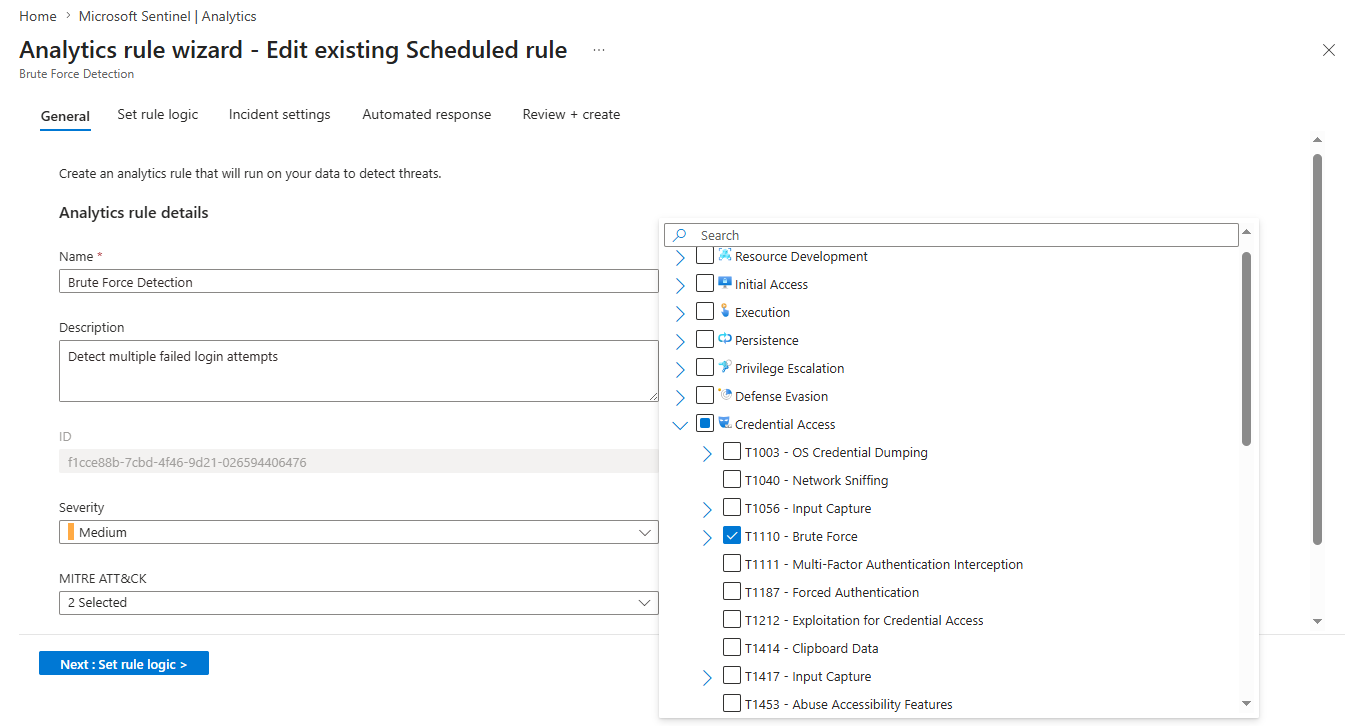Check T1453 Abuse Accessibility Features checkbox
Viewport: 1363px width, 726px height.
[x=732, y=704]
